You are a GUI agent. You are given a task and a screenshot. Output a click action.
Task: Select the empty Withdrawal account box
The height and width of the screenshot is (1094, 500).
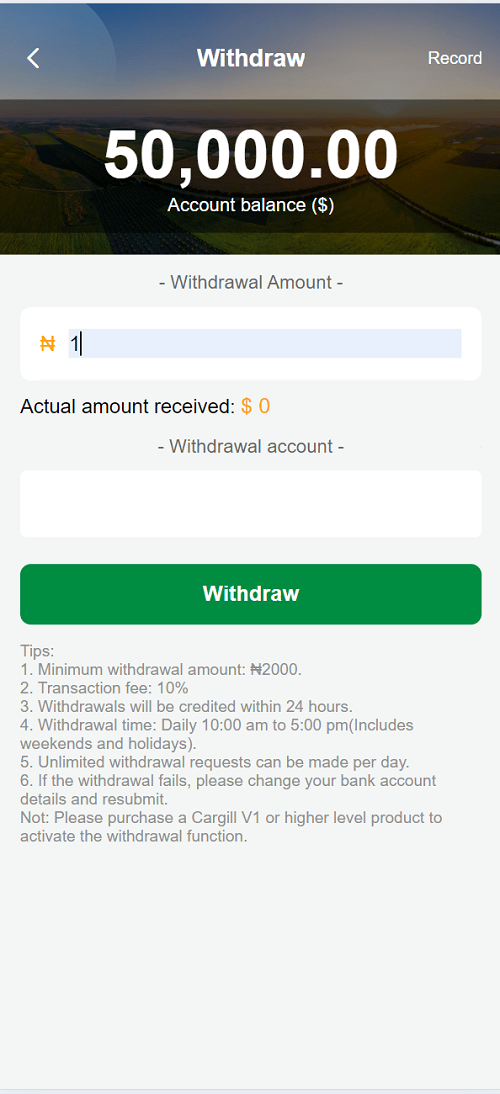click(x=250, y=504)
